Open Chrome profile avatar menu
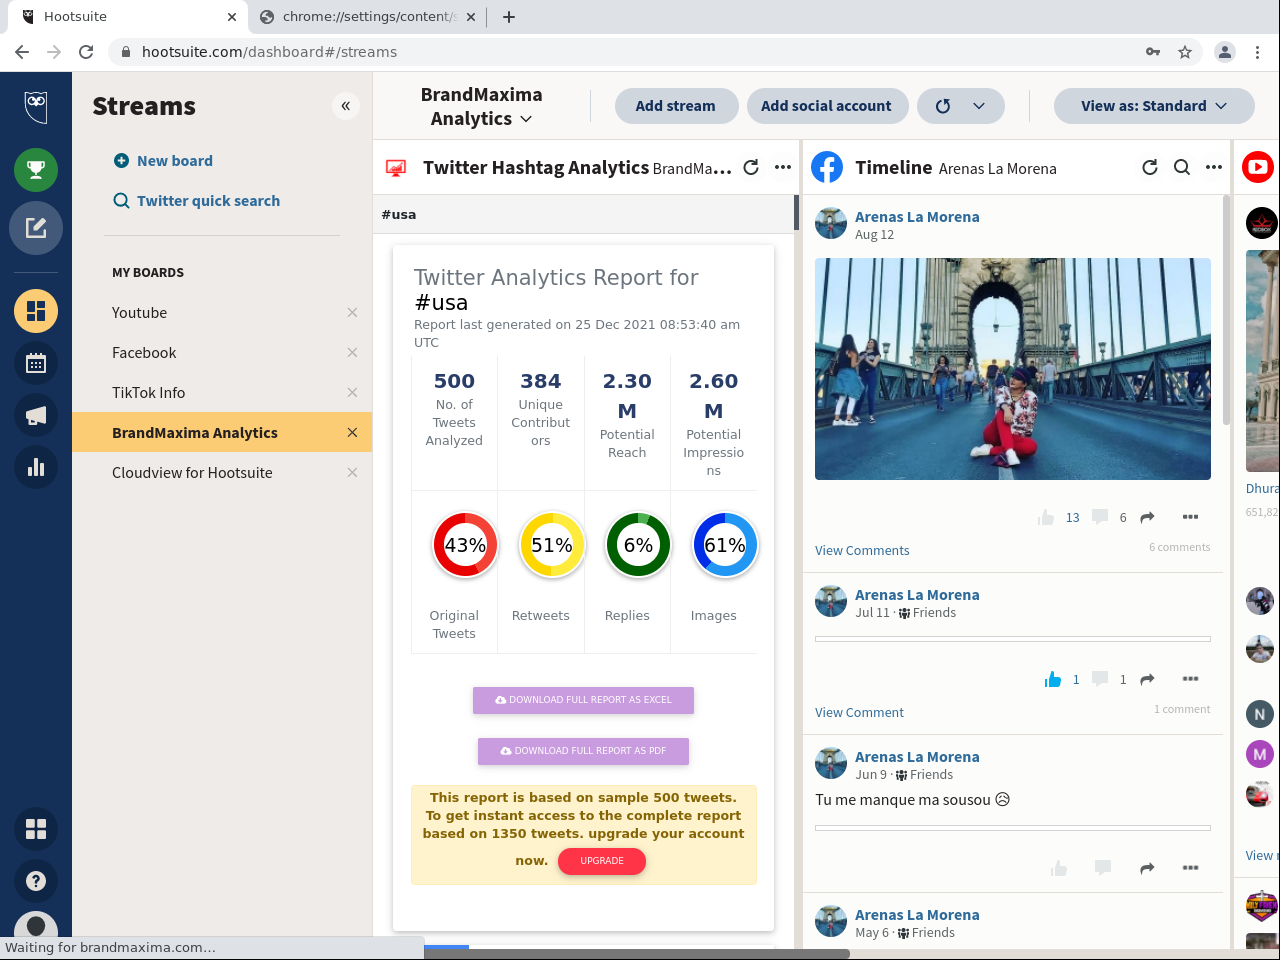This screenshot has height=960, width=1280. click(x=1225, y=52)
